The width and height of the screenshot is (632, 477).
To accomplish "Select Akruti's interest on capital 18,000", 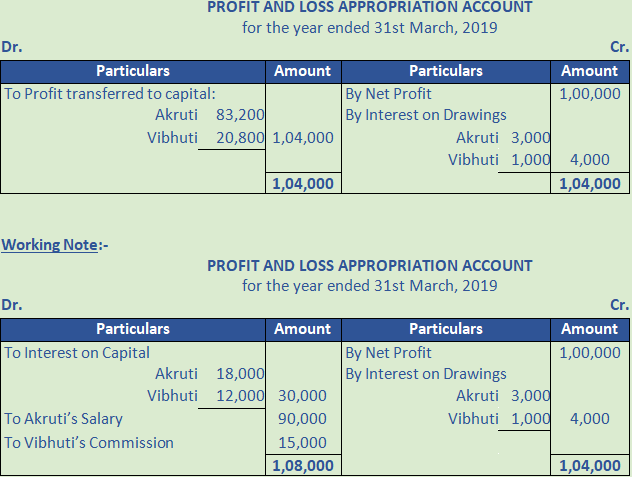I will pos(239,374).
